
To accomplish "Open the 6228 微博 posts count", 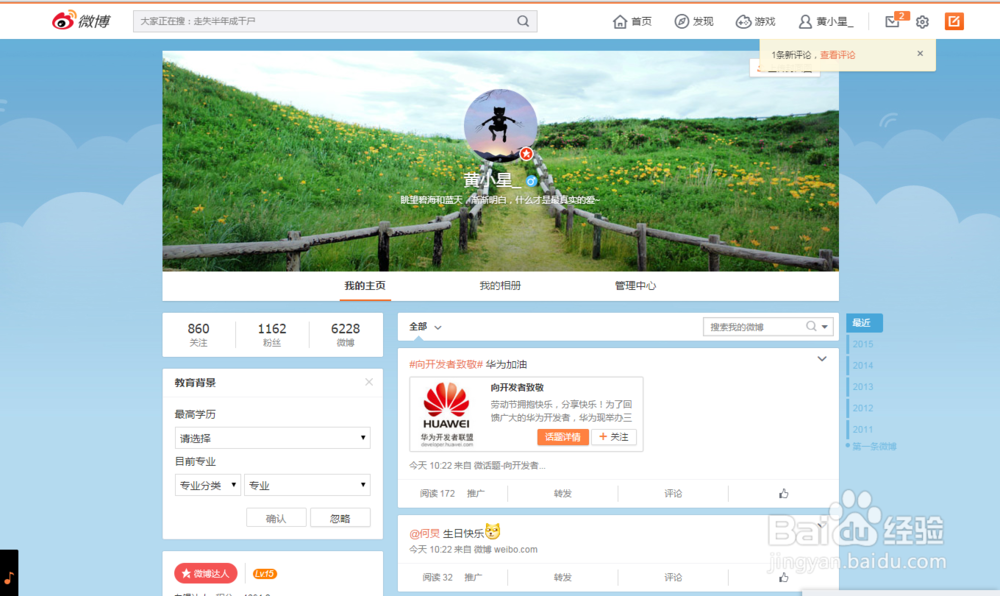I will coord(345,334).
